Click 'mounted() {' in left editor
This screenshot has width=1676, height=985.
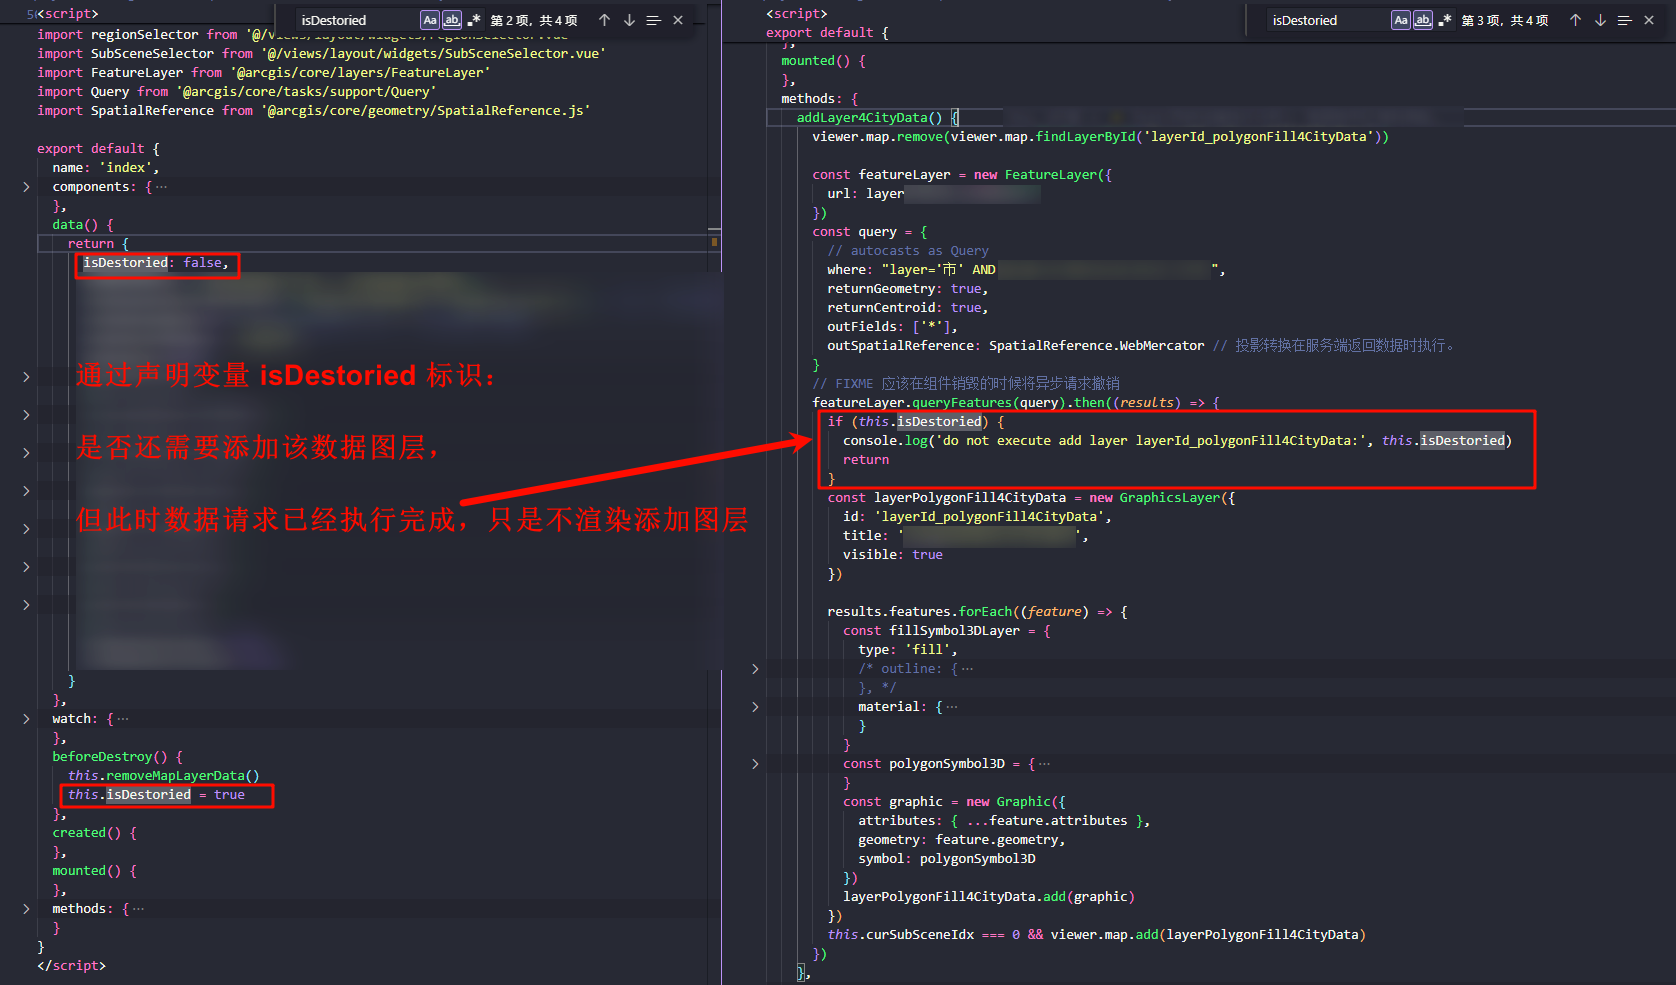click(x=94, y=871)
